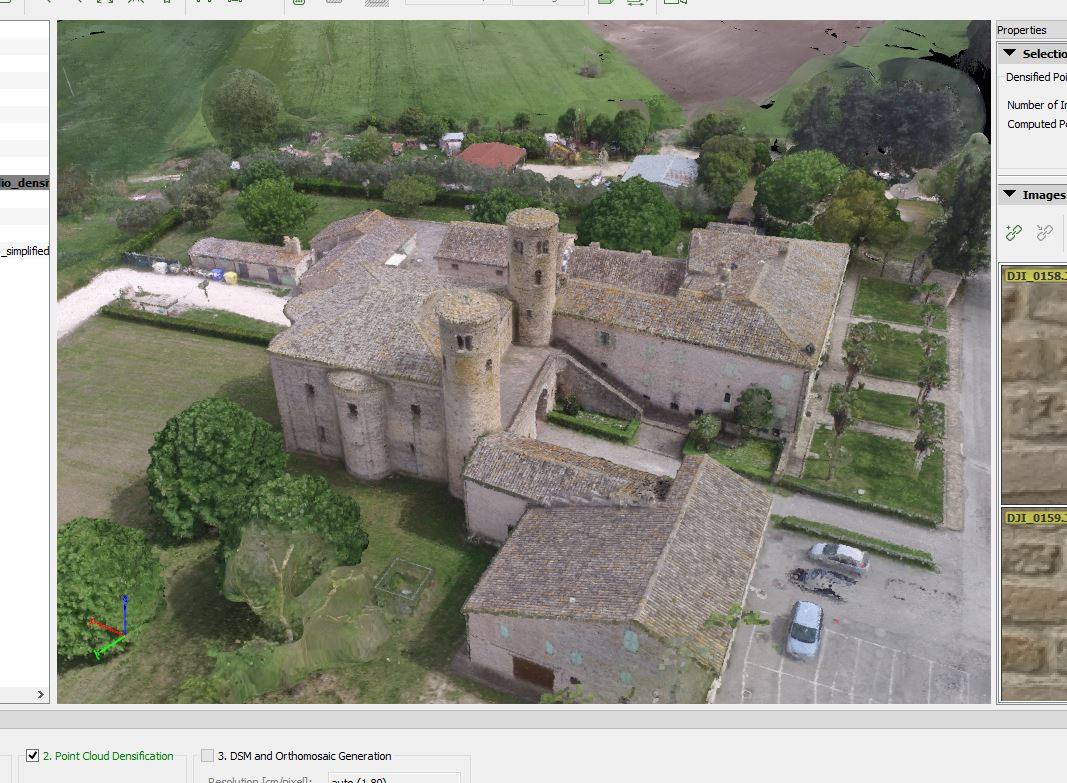This screenshot has height=783, width=1067.
Task: Click the silver car in the 3D parking lot
Action: [804, 629]
